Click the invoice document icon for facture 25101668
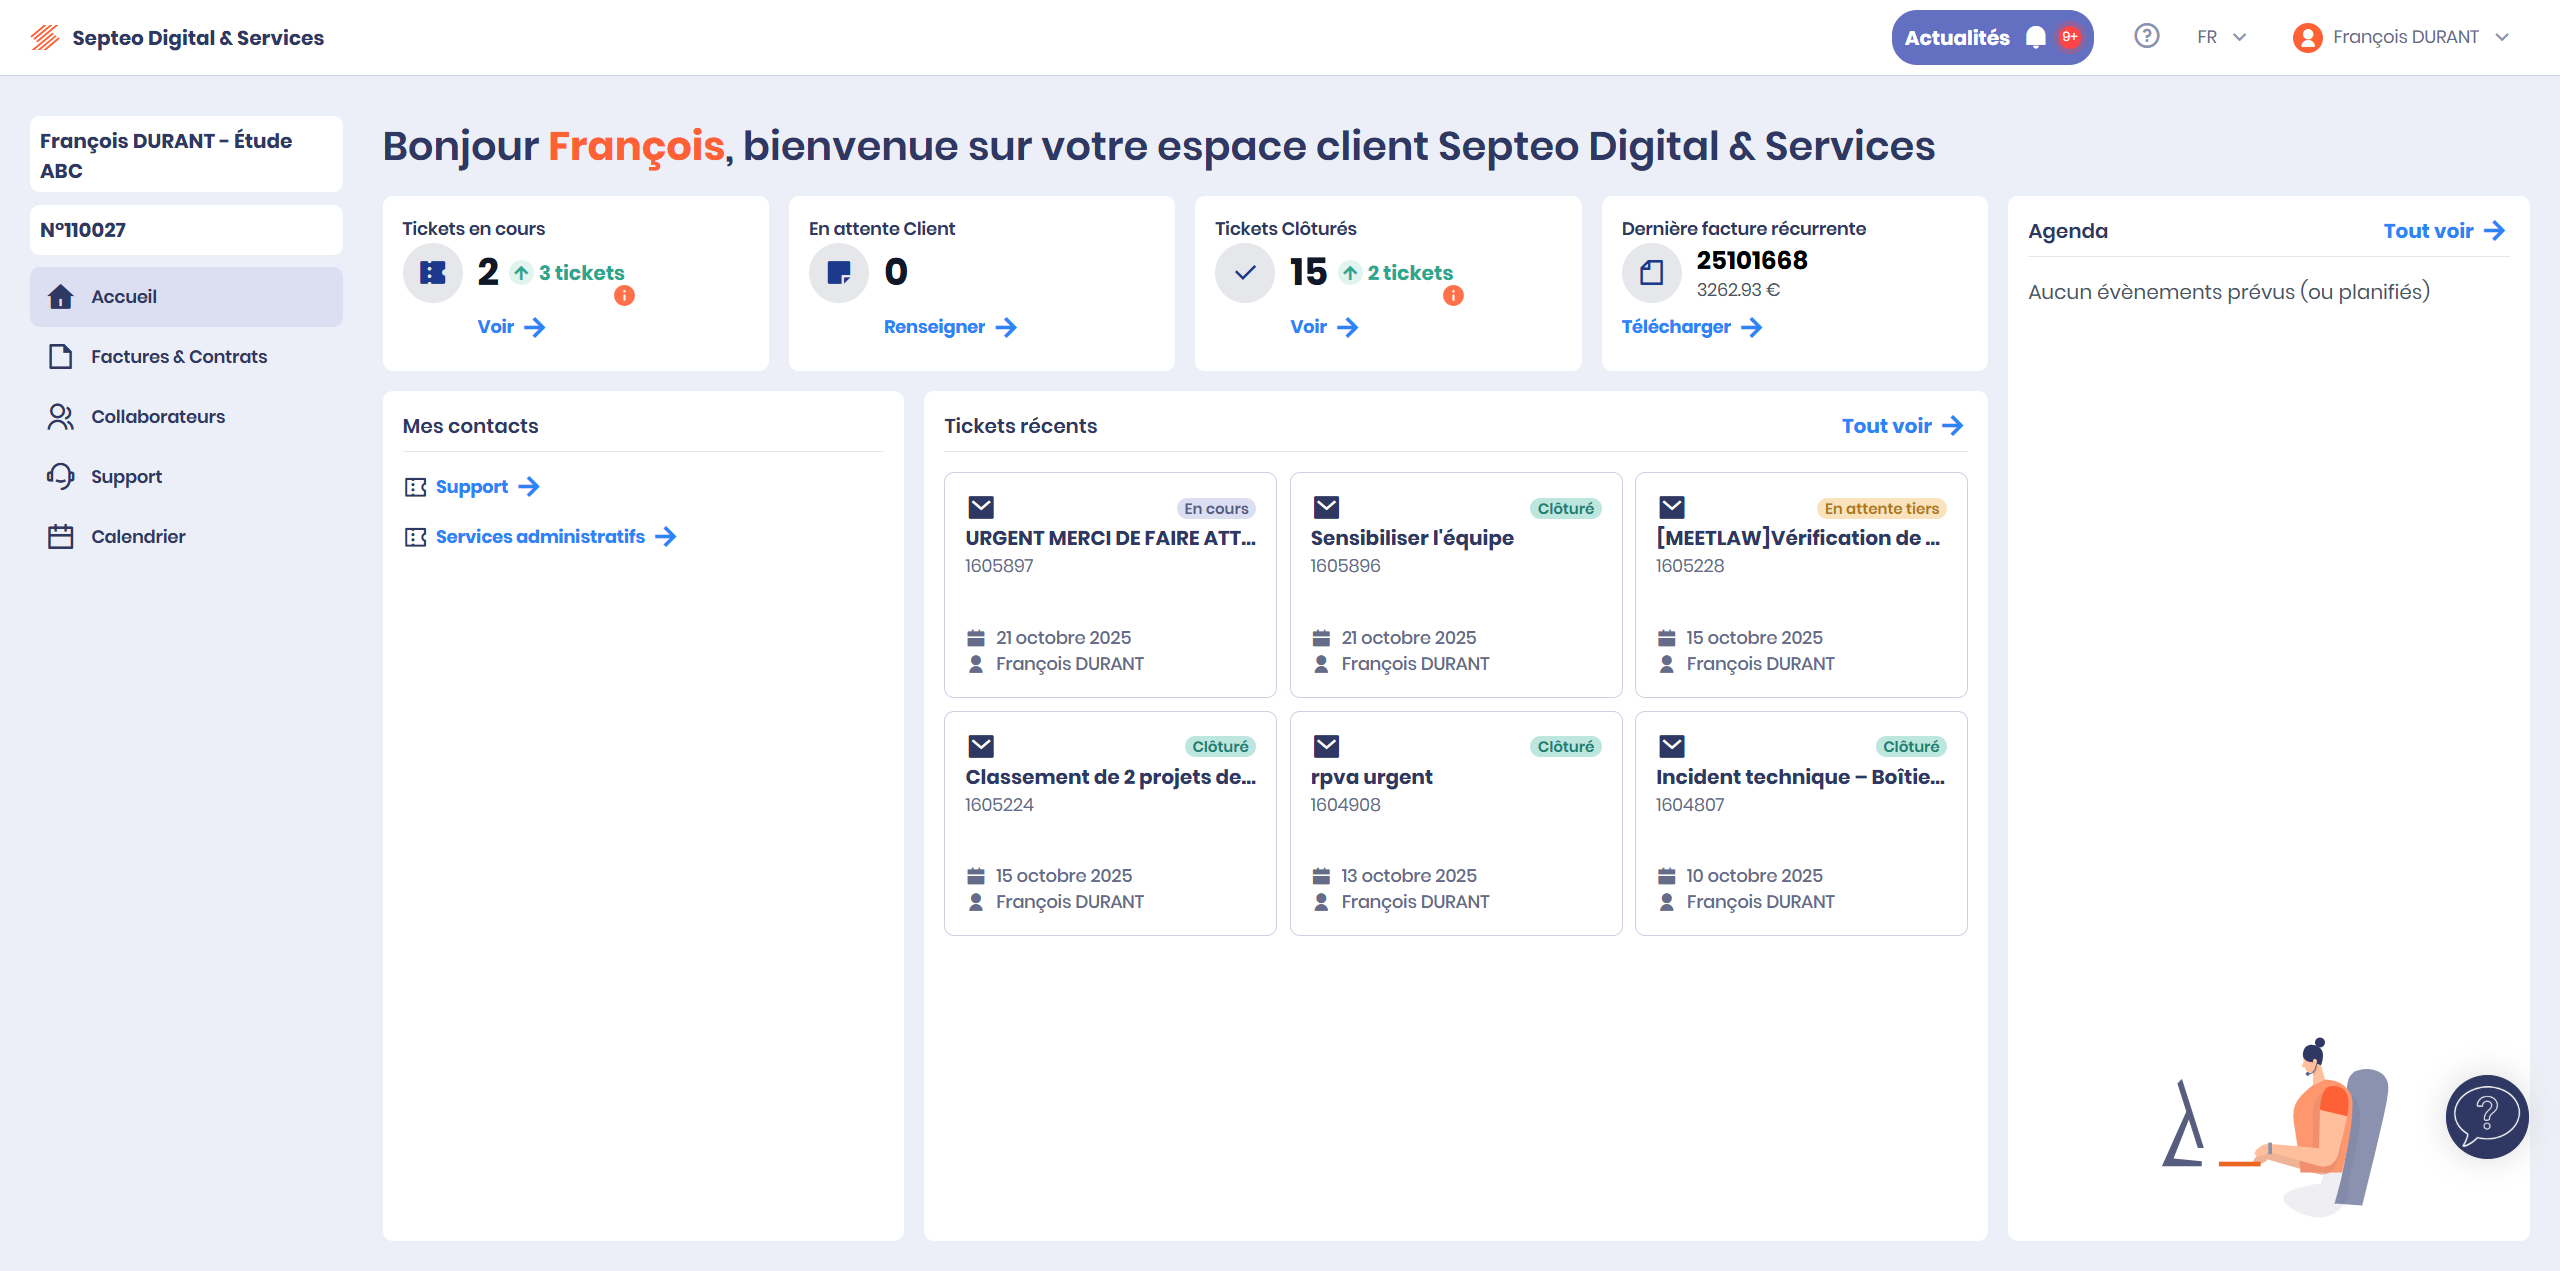The height and width of the screenshot is (1271, 2560). (x=1651, y=272)
